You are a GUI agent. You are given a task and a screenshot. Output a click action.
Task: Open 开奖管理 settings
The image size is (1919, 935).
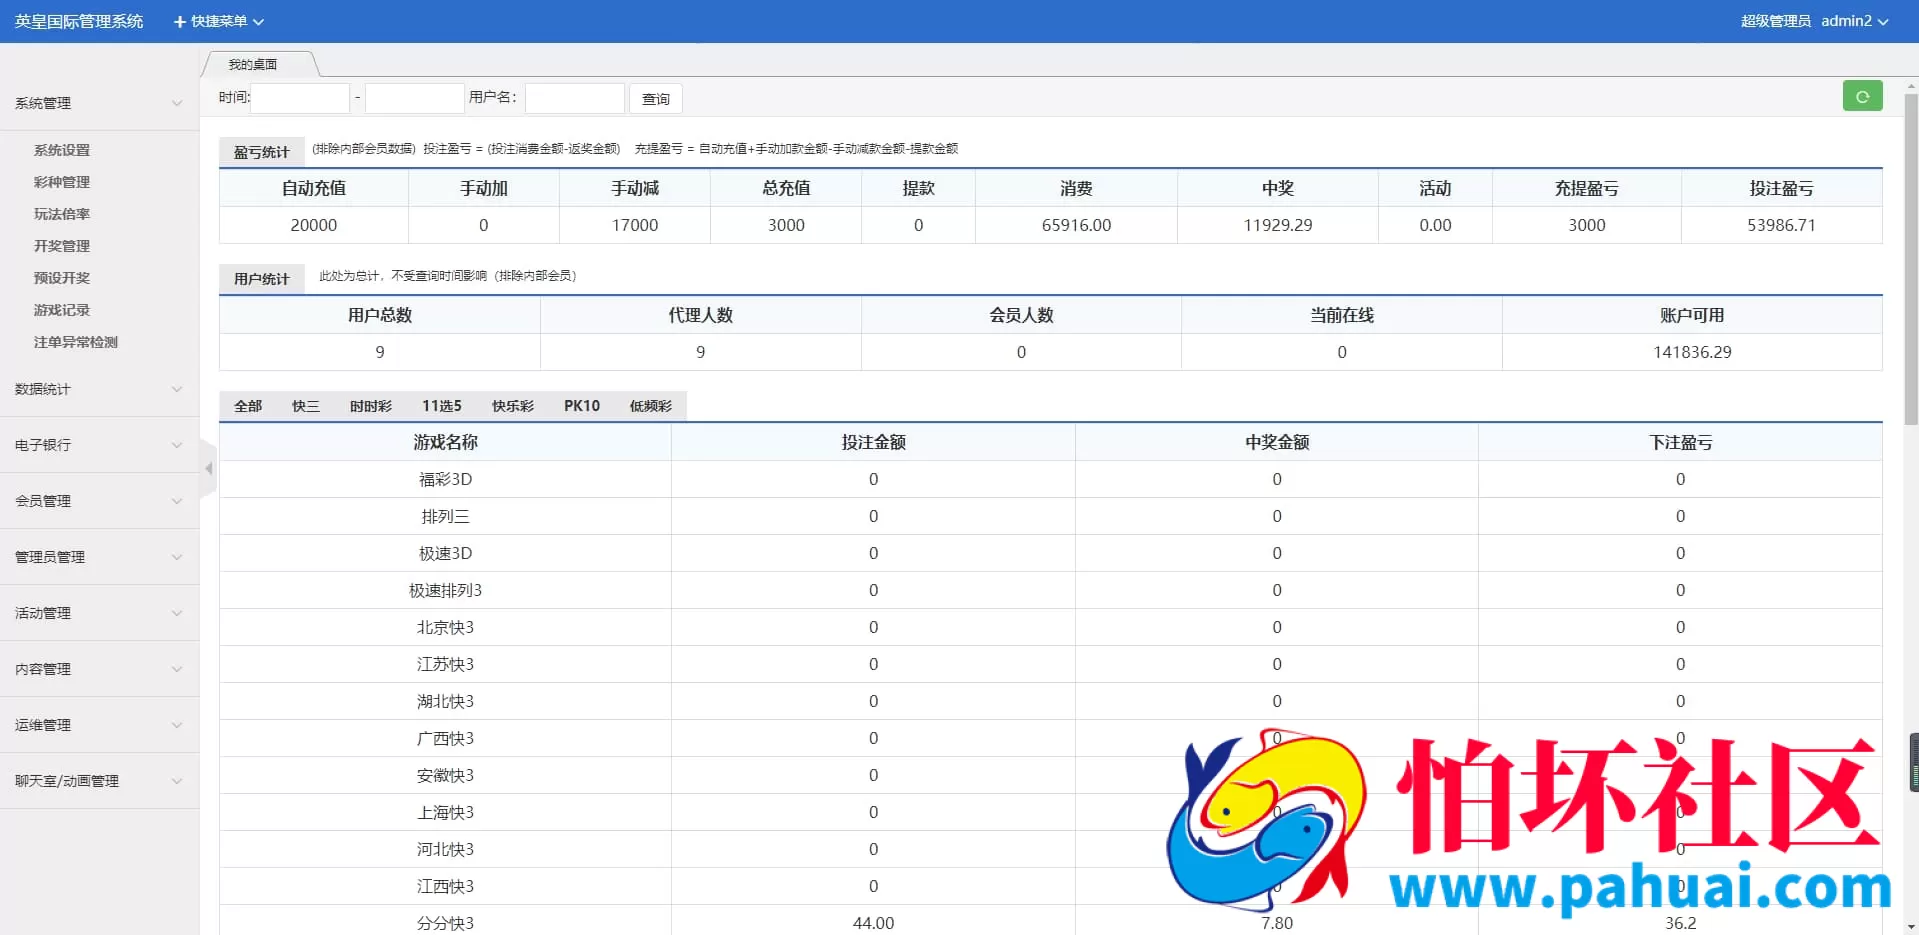click(60, 245)
